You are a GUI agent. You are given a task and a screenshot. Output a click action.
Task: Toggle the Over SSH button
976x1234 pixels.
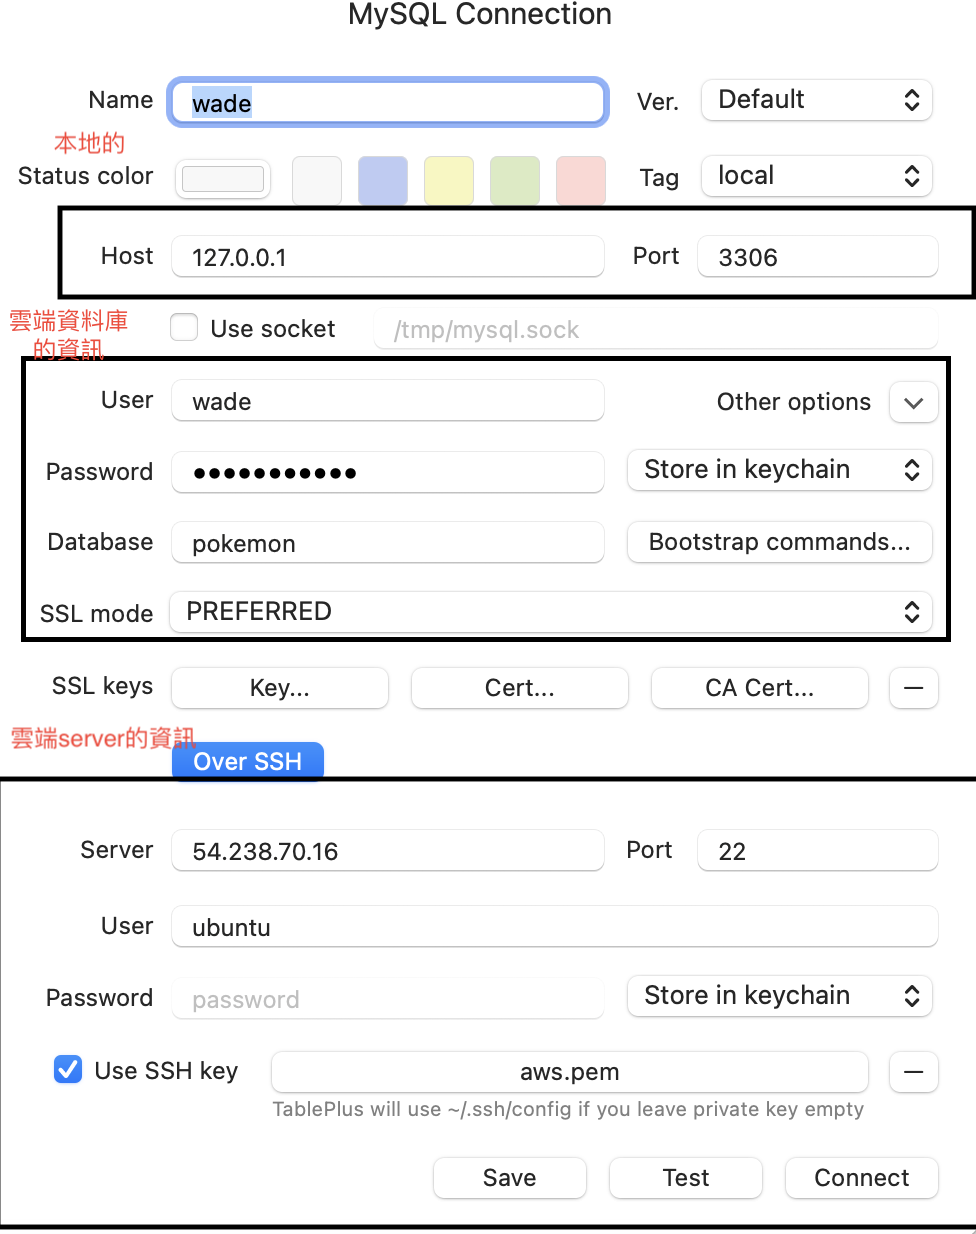pos(247,761)
